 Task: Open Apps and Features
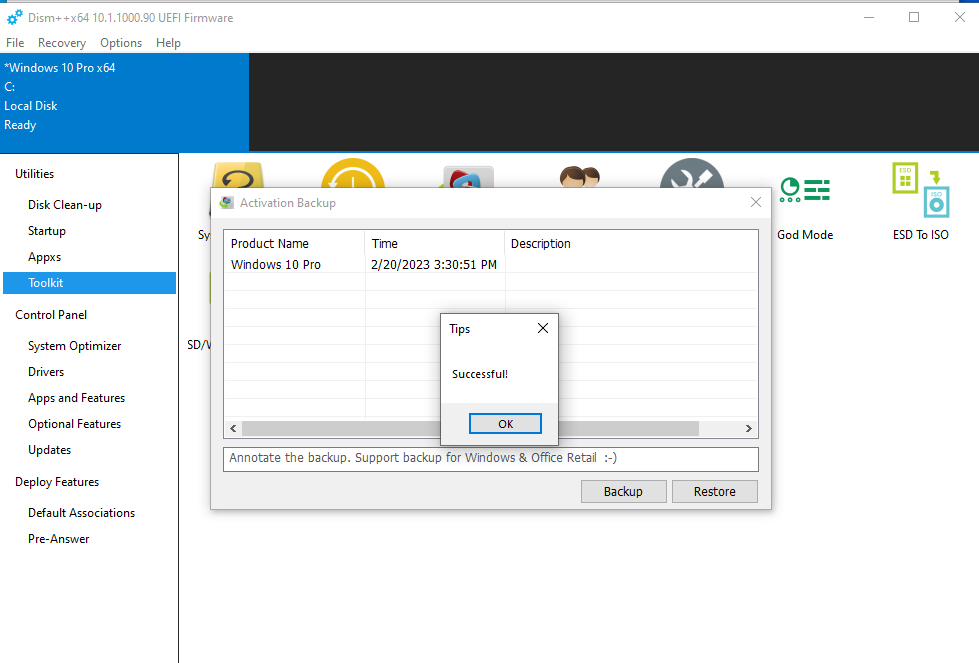[76, 398]
